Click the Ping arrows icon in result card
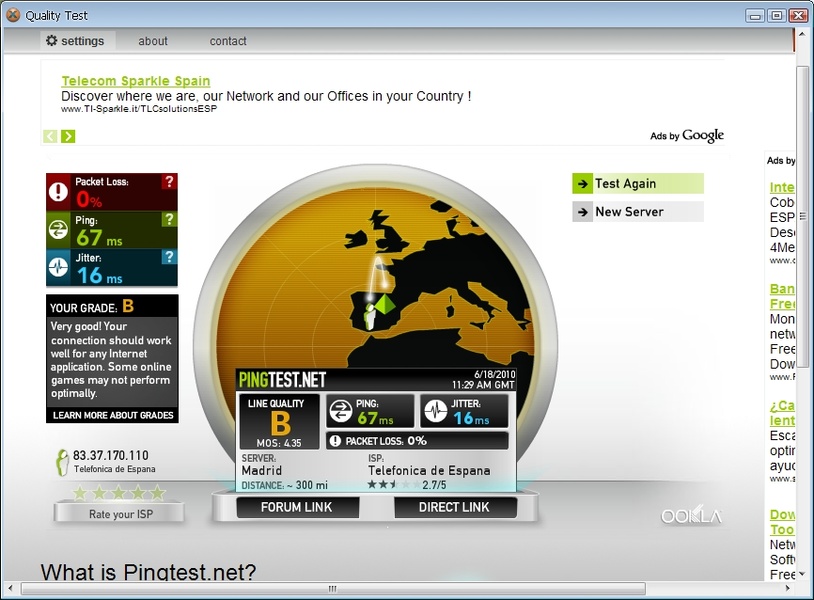This screenshot has width=814, height=600. coord(341,411)
